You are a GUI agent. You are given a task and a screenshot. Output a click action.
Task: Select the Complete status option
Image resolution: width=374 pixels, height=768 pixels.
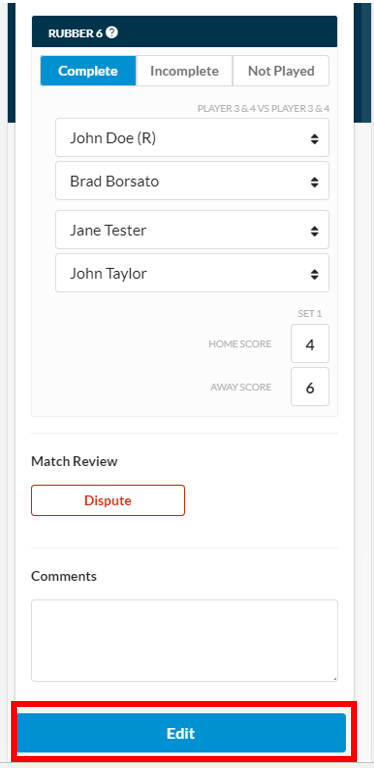(x=88, y=71)
